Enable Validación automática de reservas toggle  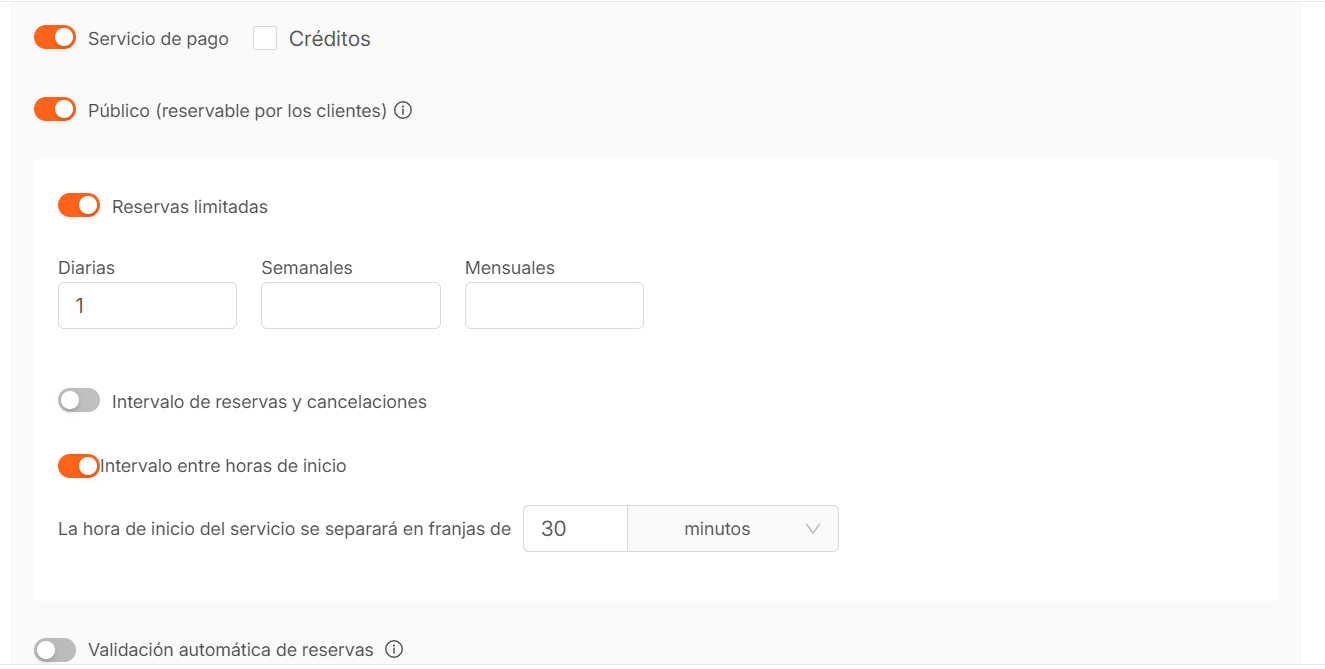[x=55, y=650]
